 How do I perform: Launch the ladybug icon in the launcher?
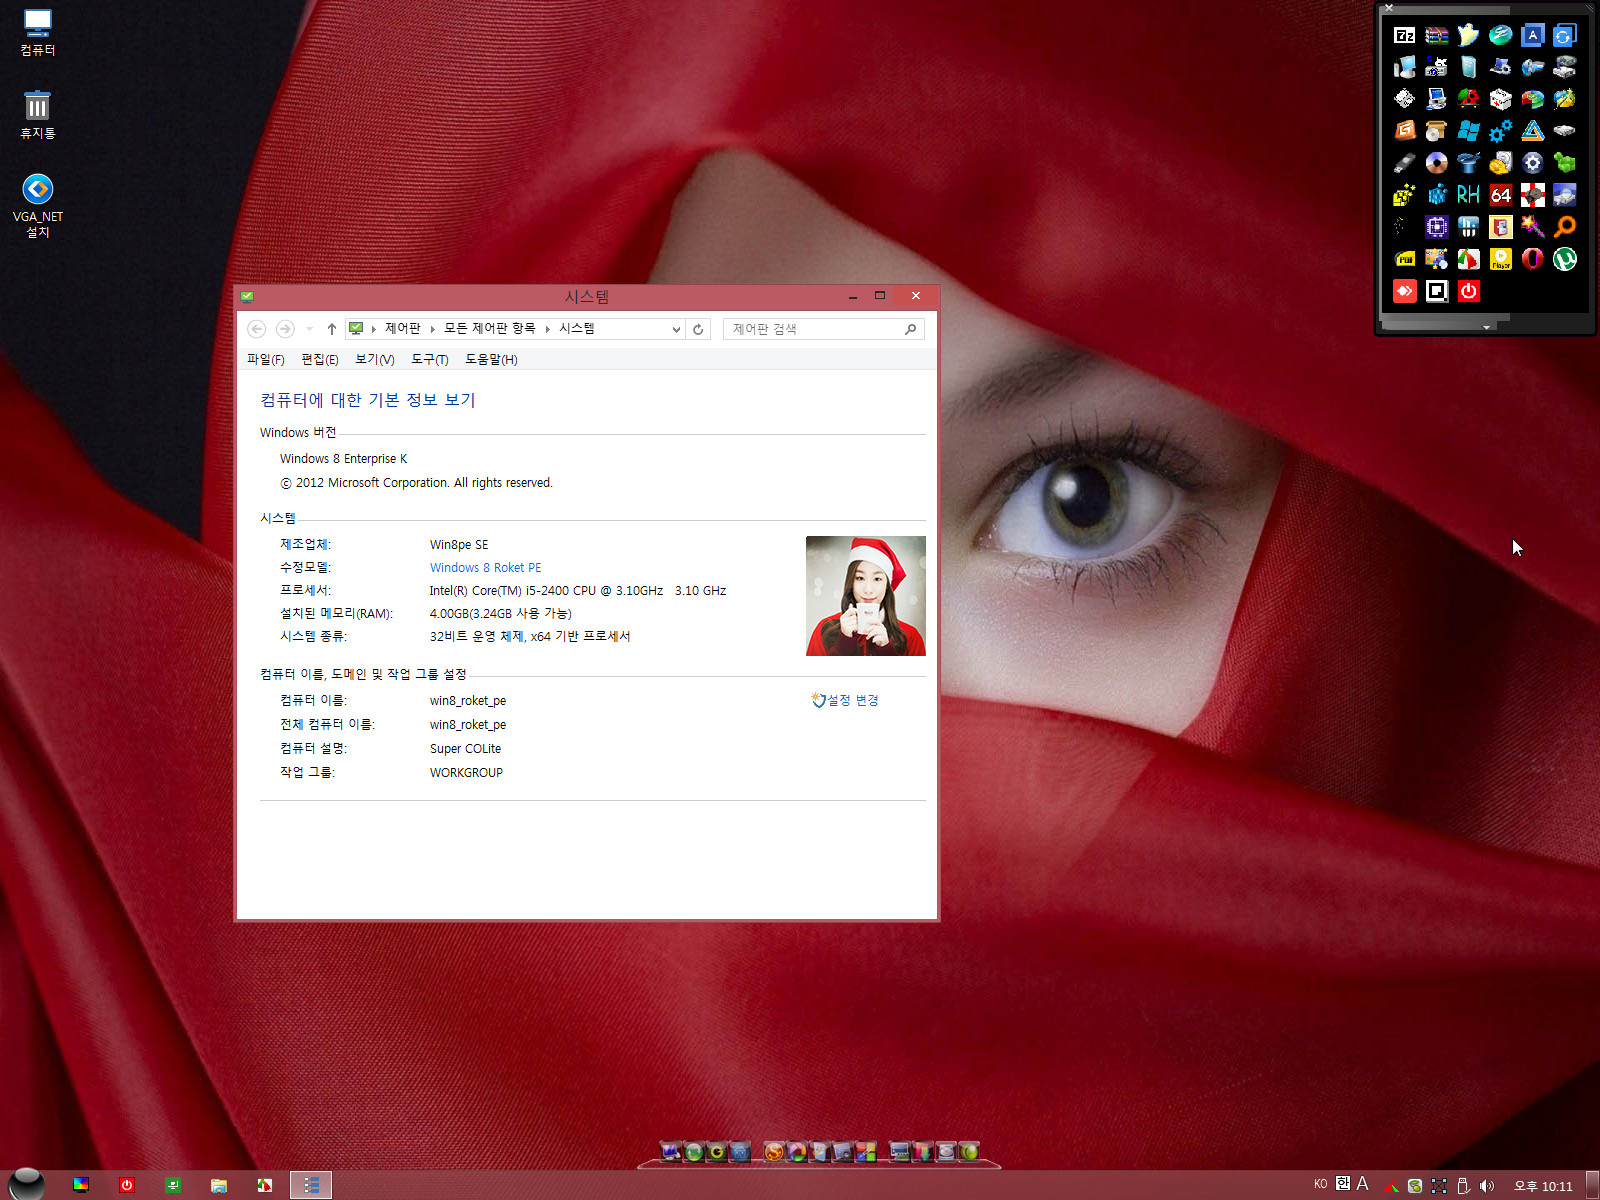(1469, 99)
